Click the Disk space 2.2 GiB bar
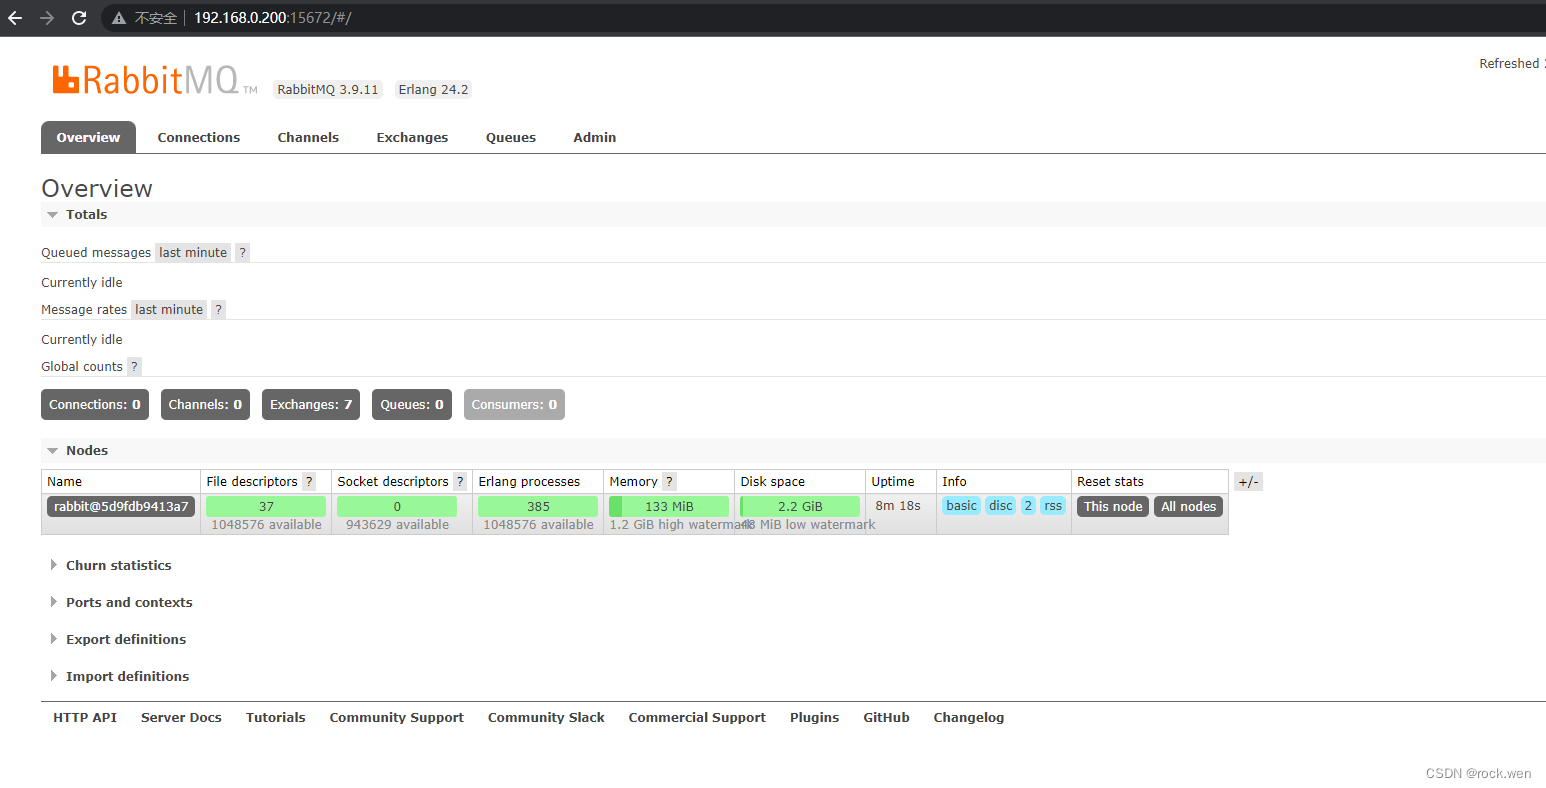Screen dimensions: 1546x788 point(800,507)
